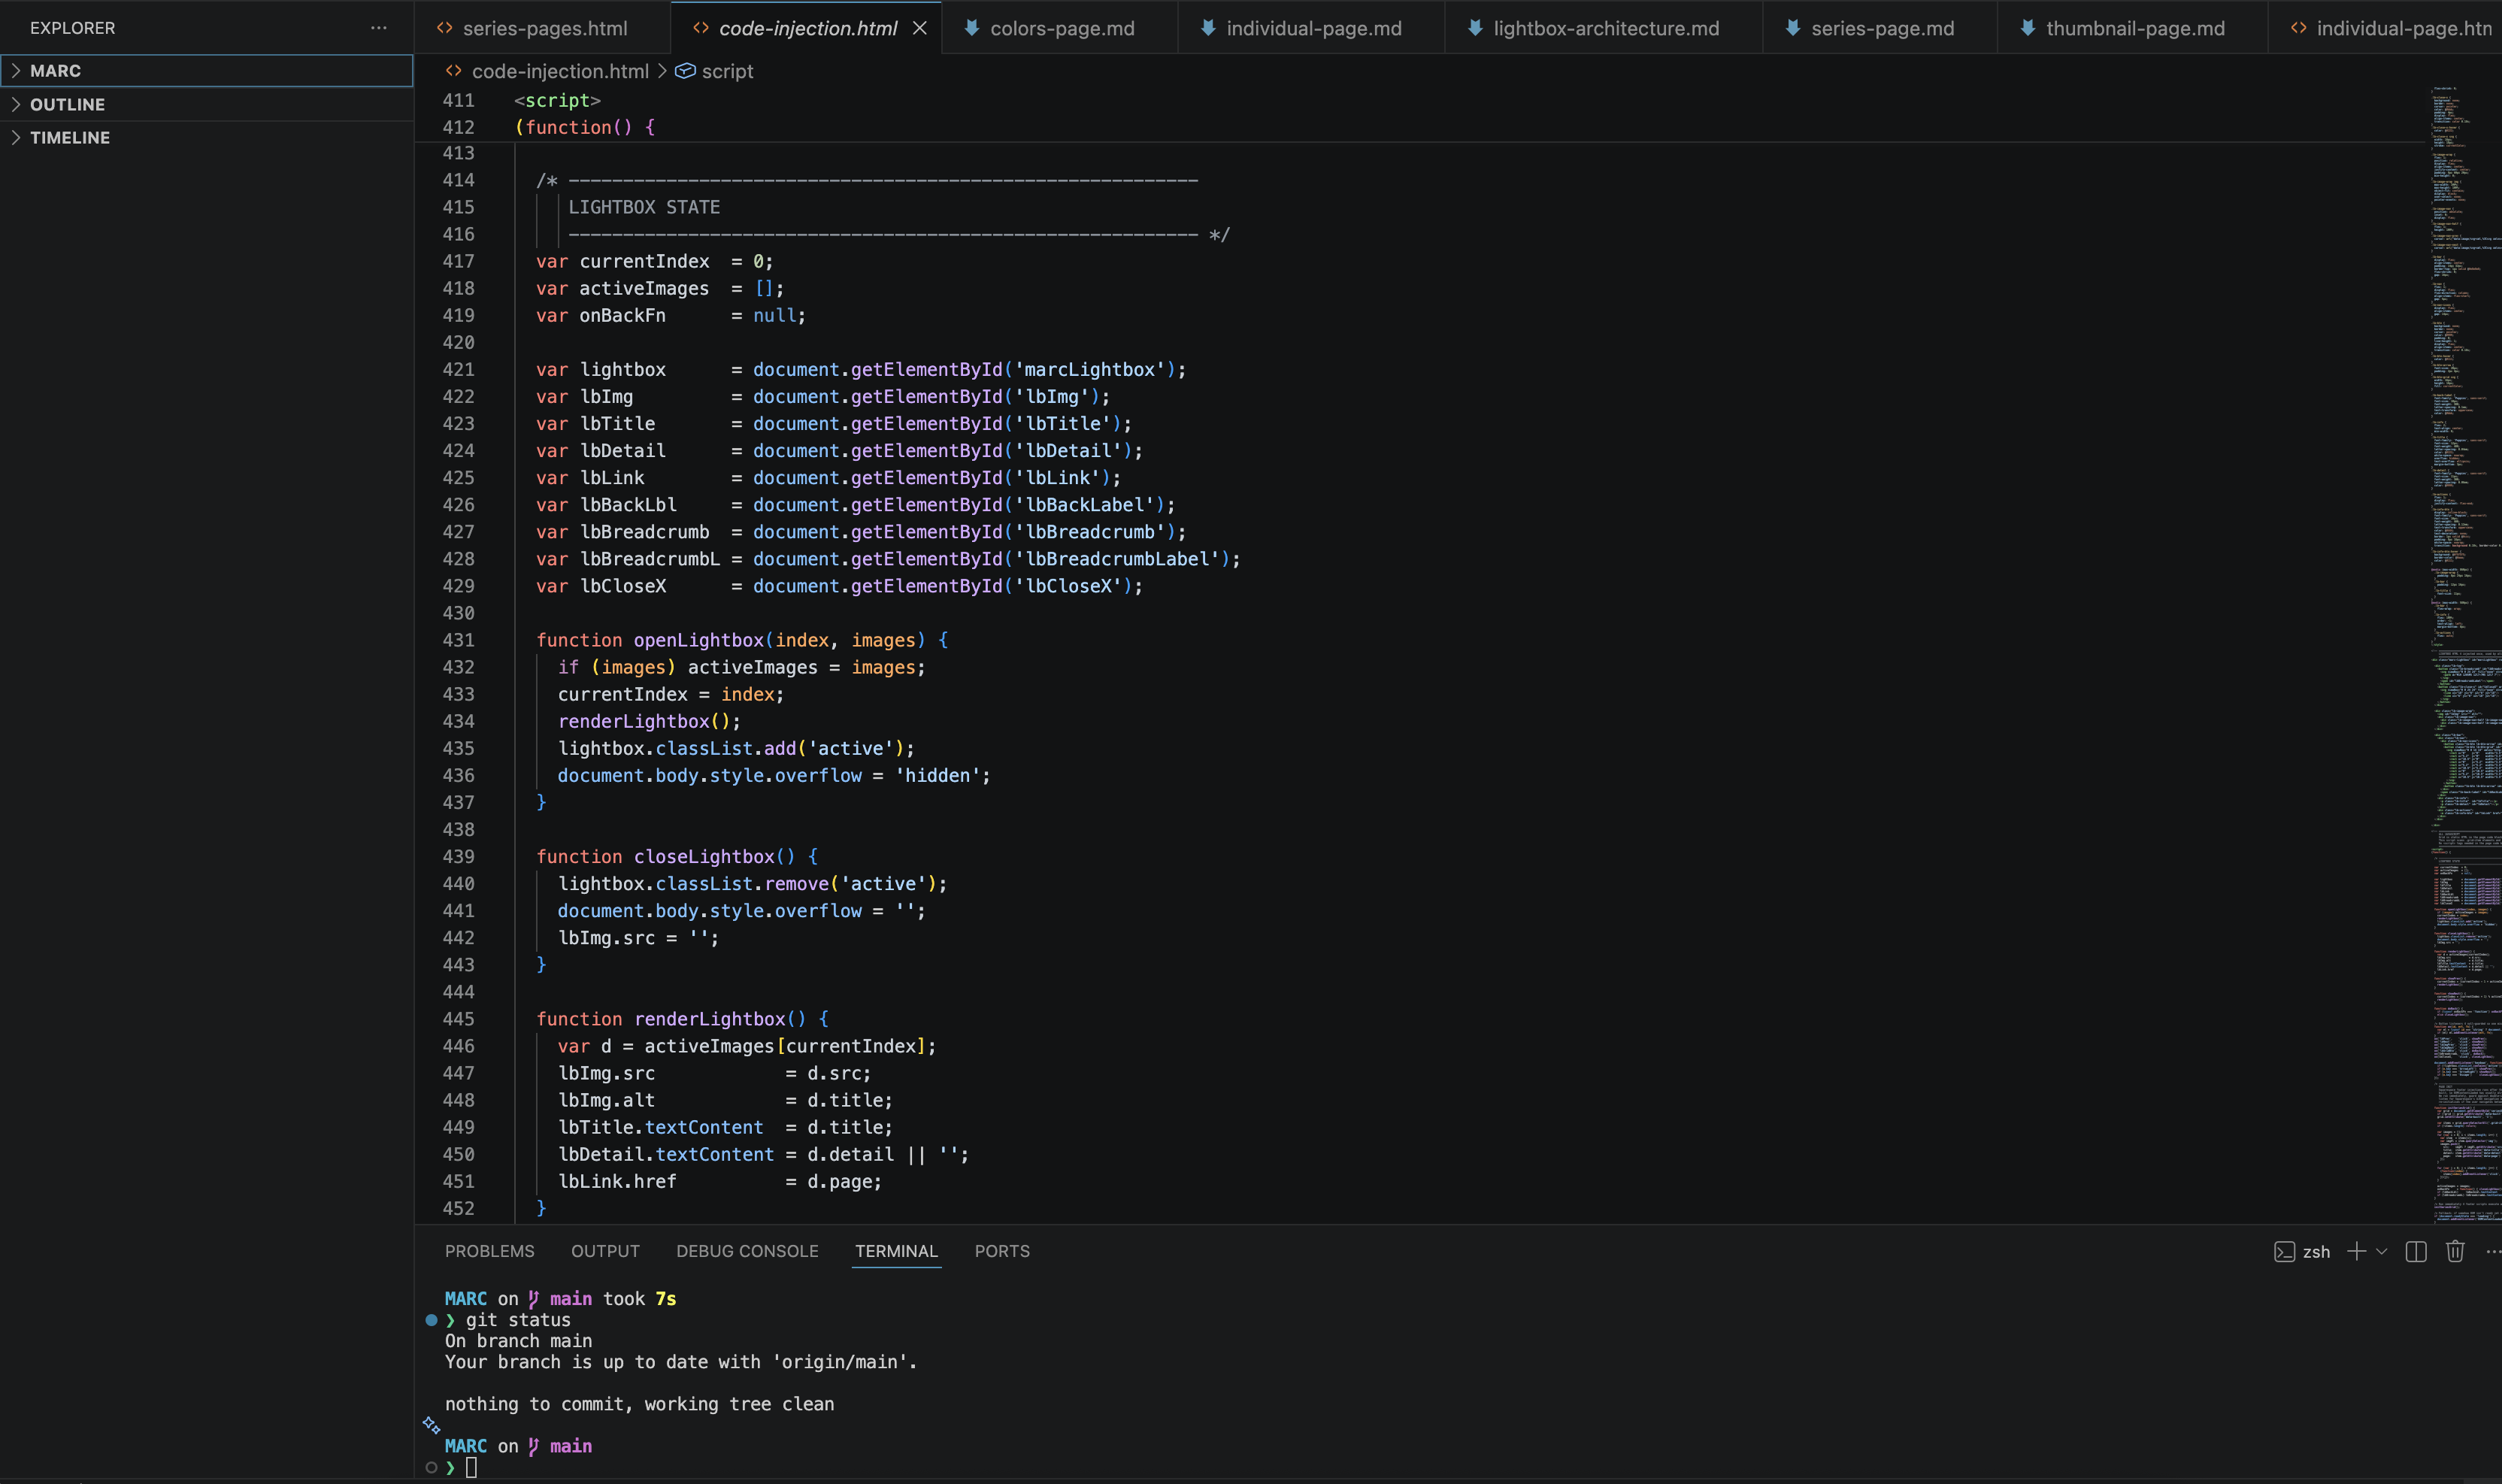This screenshot has width=2502, height=1484.
Task: Open series-page.md tab
Action: tap(1882, 28)
